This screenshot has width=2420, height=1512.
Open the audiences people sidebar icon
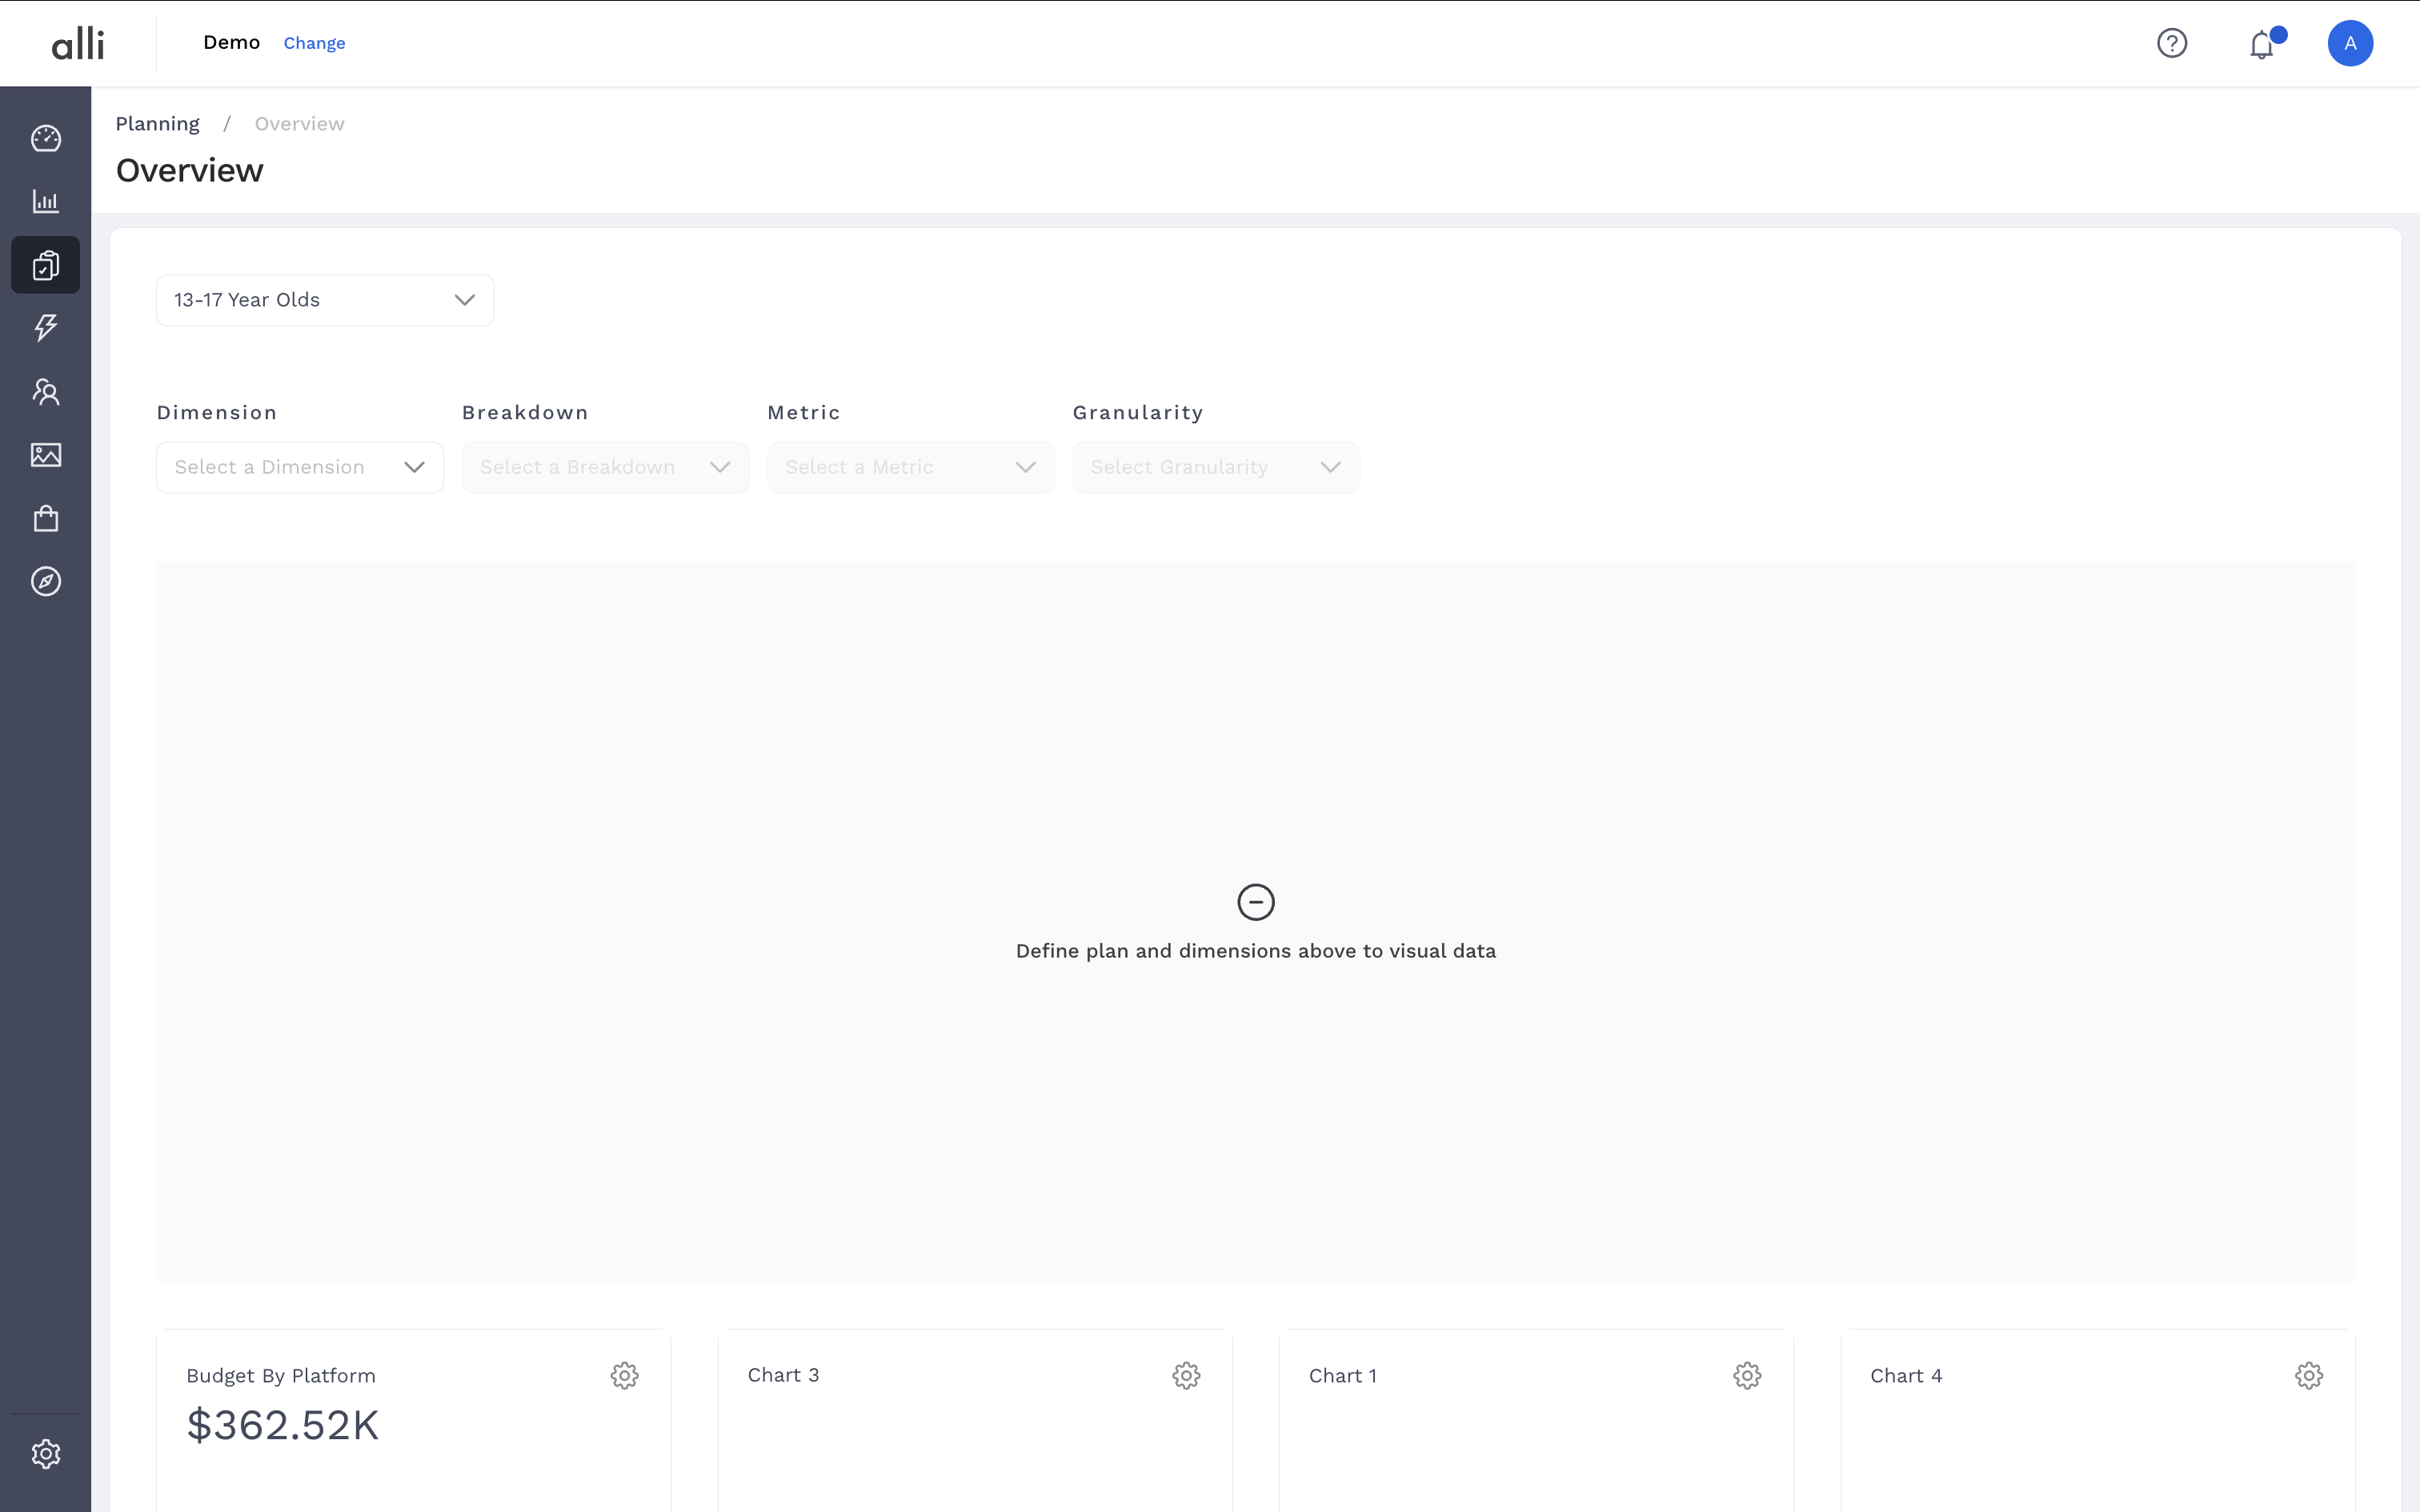point(46,391)
